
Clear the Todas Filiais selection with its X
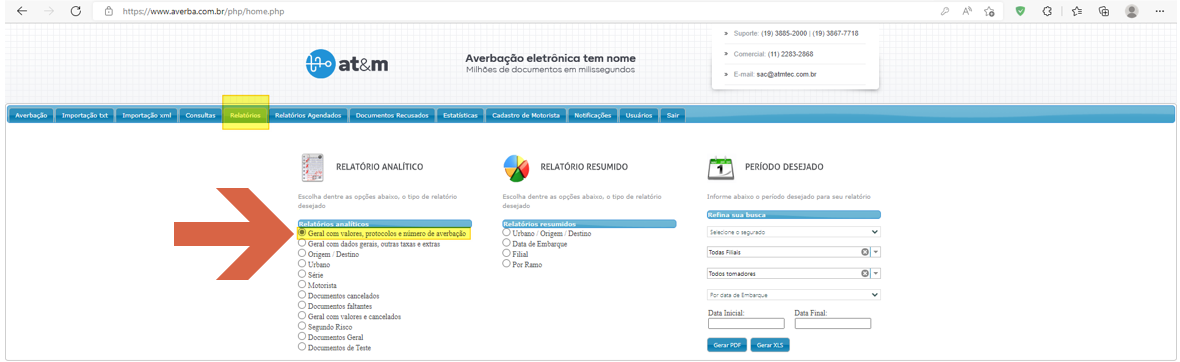865,252
